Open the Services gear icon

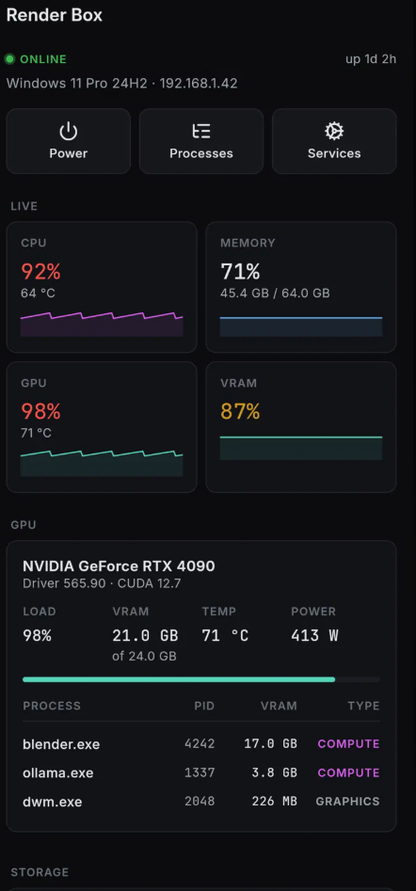coord(334,132)
